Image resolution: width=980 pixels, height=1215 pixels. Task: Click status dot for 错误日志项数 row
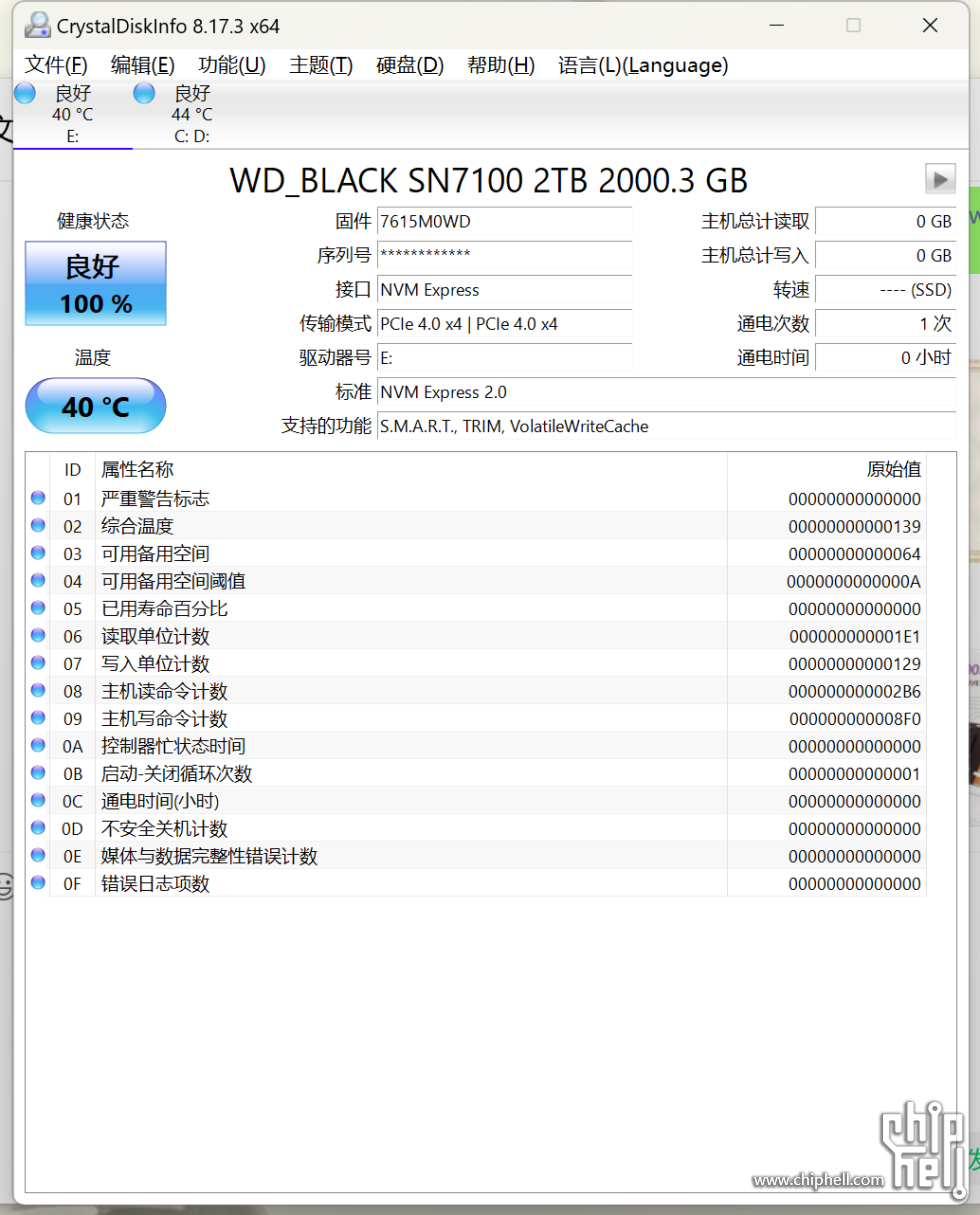(x=38, y=883)
